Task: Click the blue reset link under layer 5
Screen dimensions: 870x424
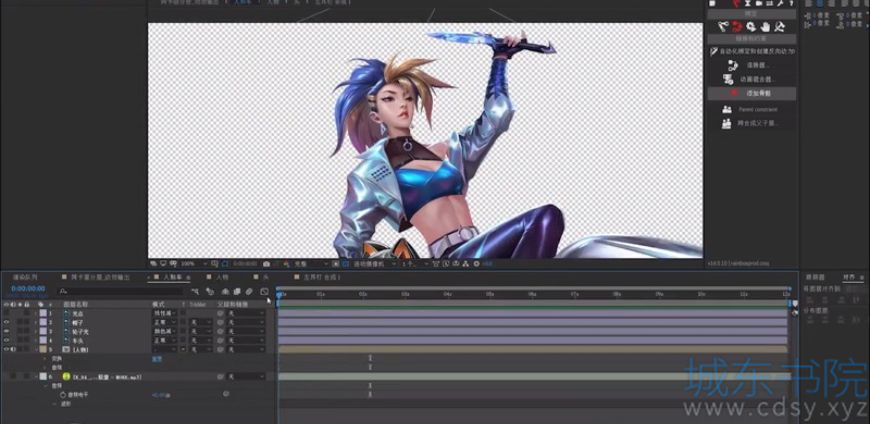Action: 157,359
